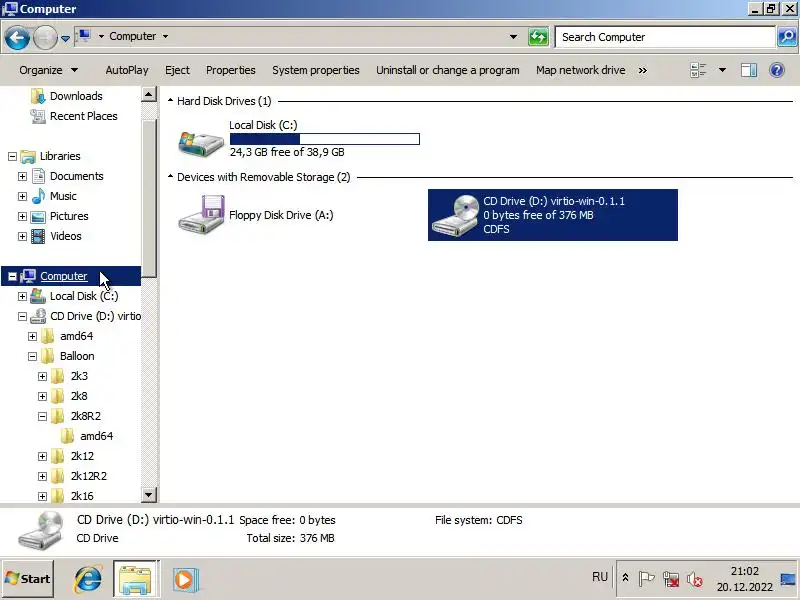This screenshot has width=800, height=600.
Task: Collapse the Computer tree node
Action: pyautogui.click(x=12, y=276)
